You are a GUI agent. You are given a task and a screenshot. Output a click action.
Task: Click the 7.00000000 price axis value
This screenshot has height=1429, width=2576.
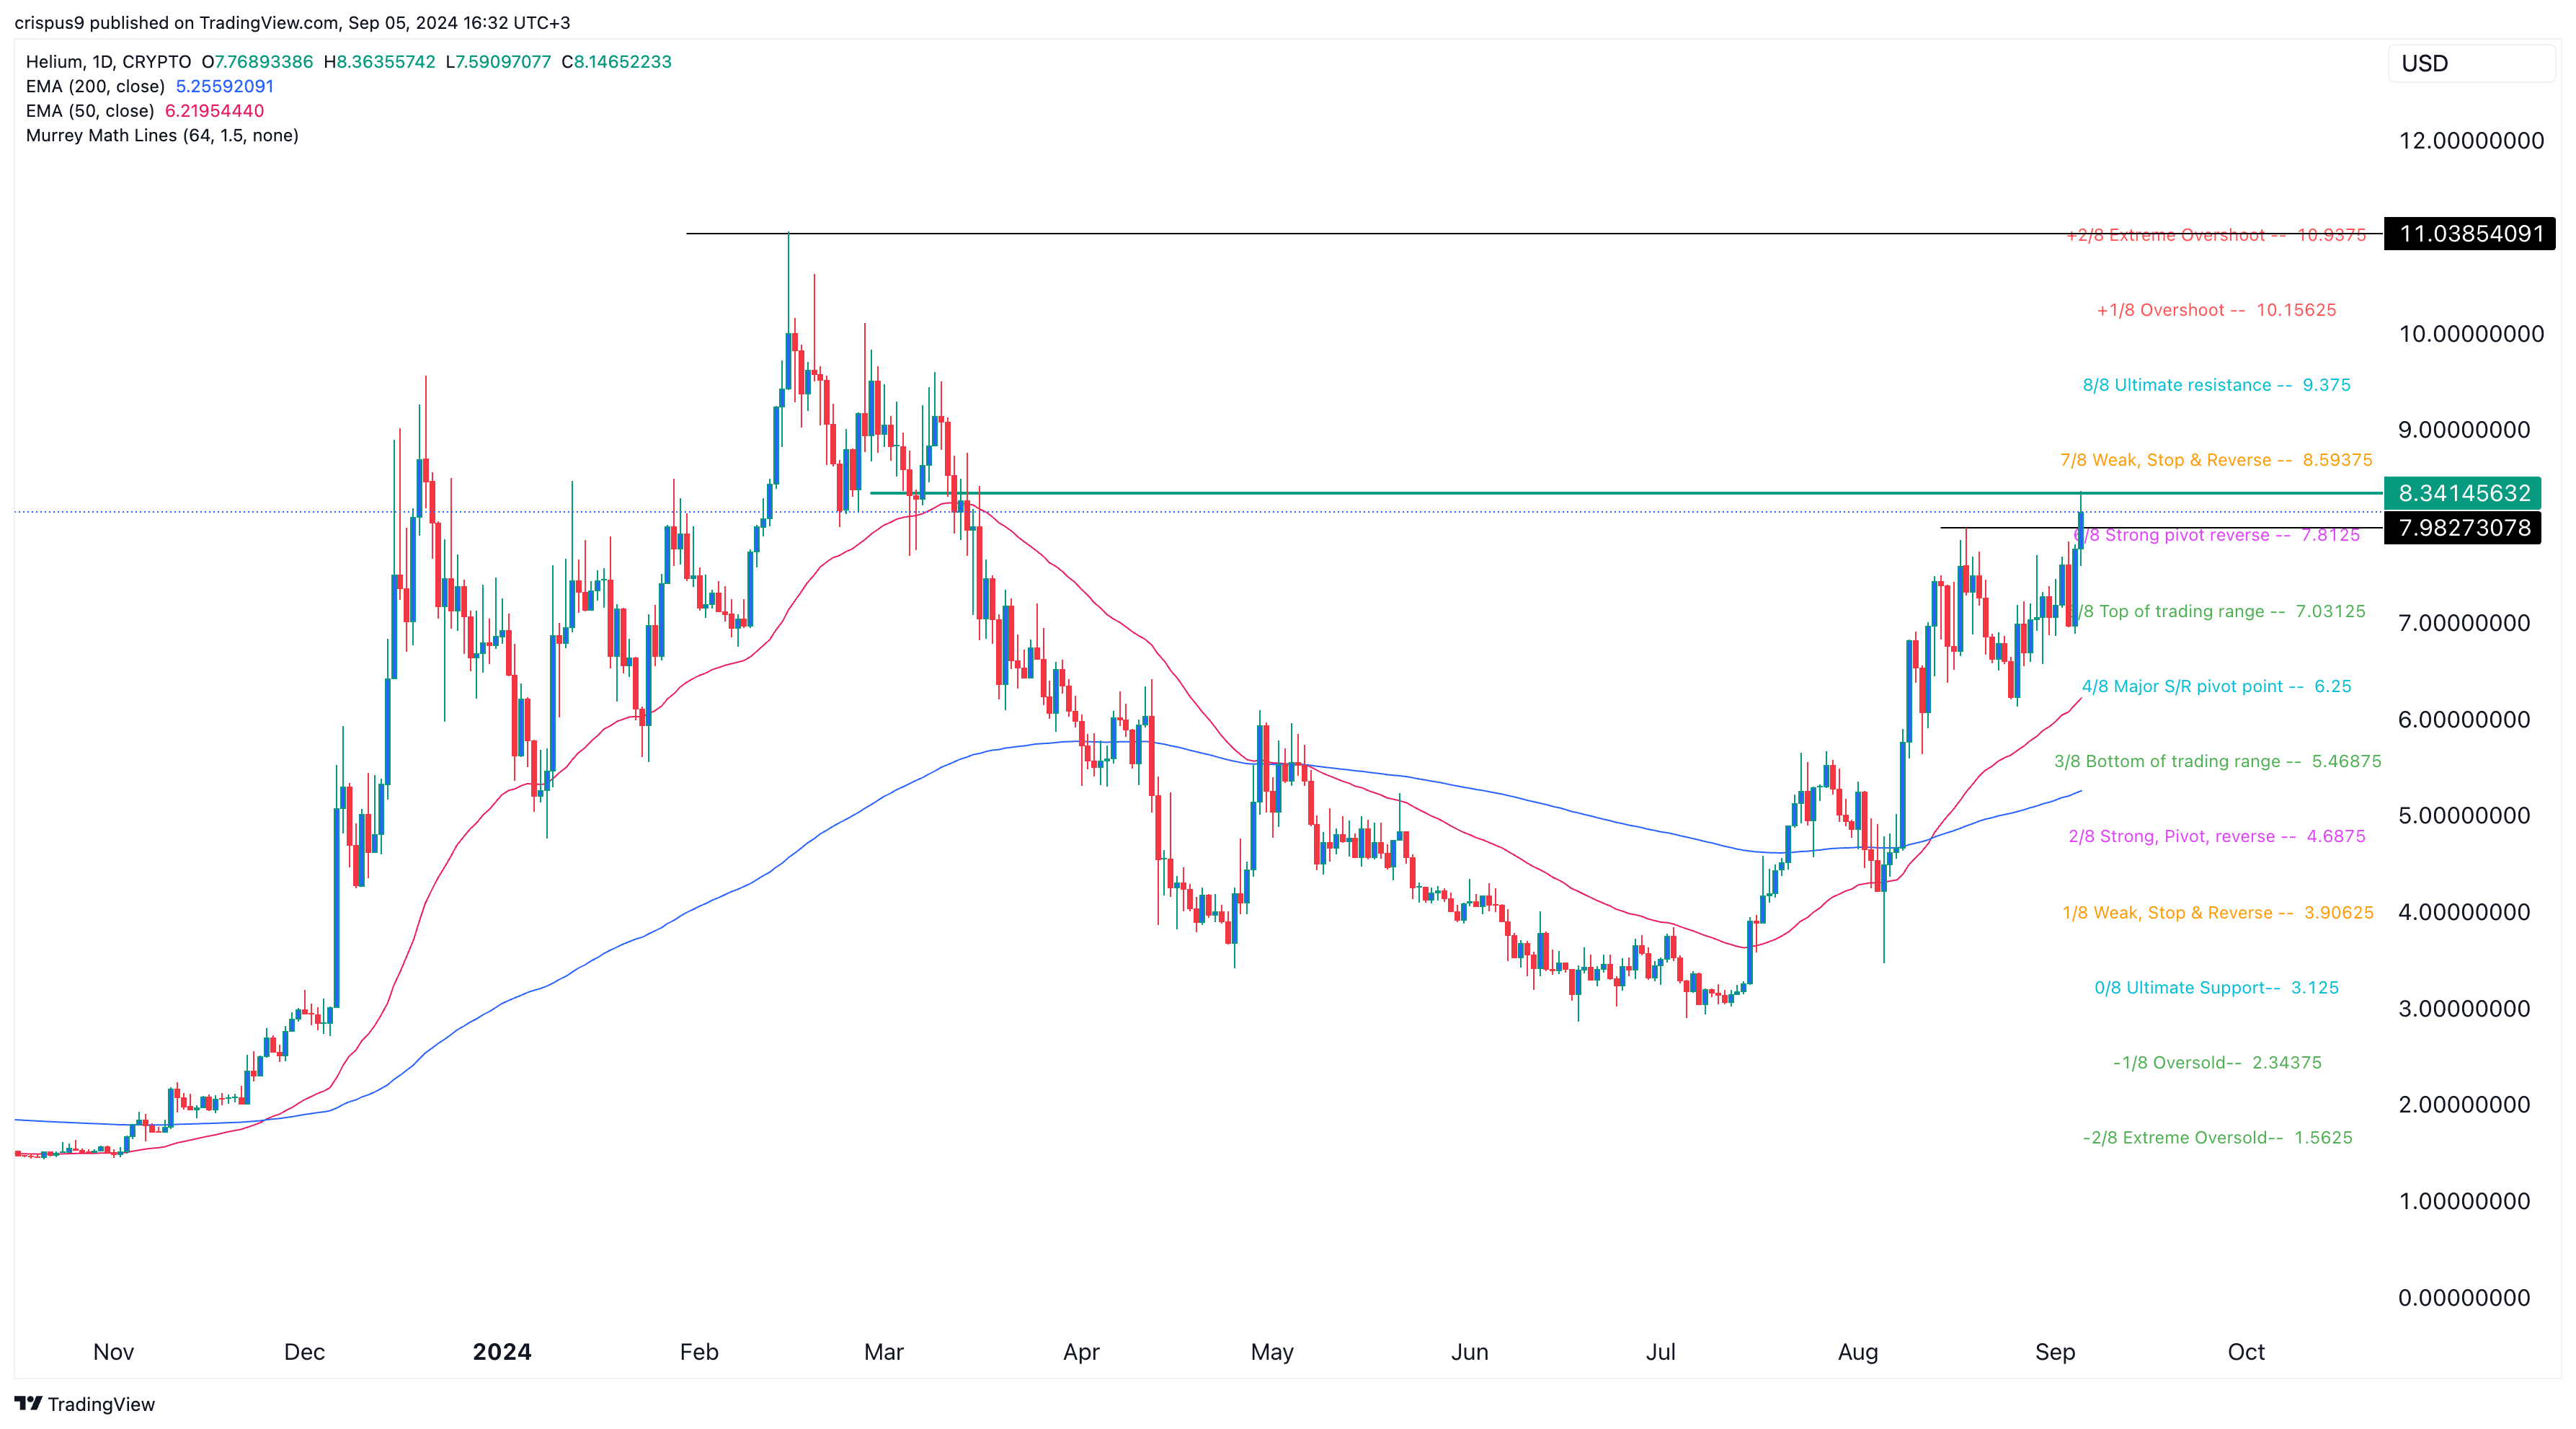2464,623
